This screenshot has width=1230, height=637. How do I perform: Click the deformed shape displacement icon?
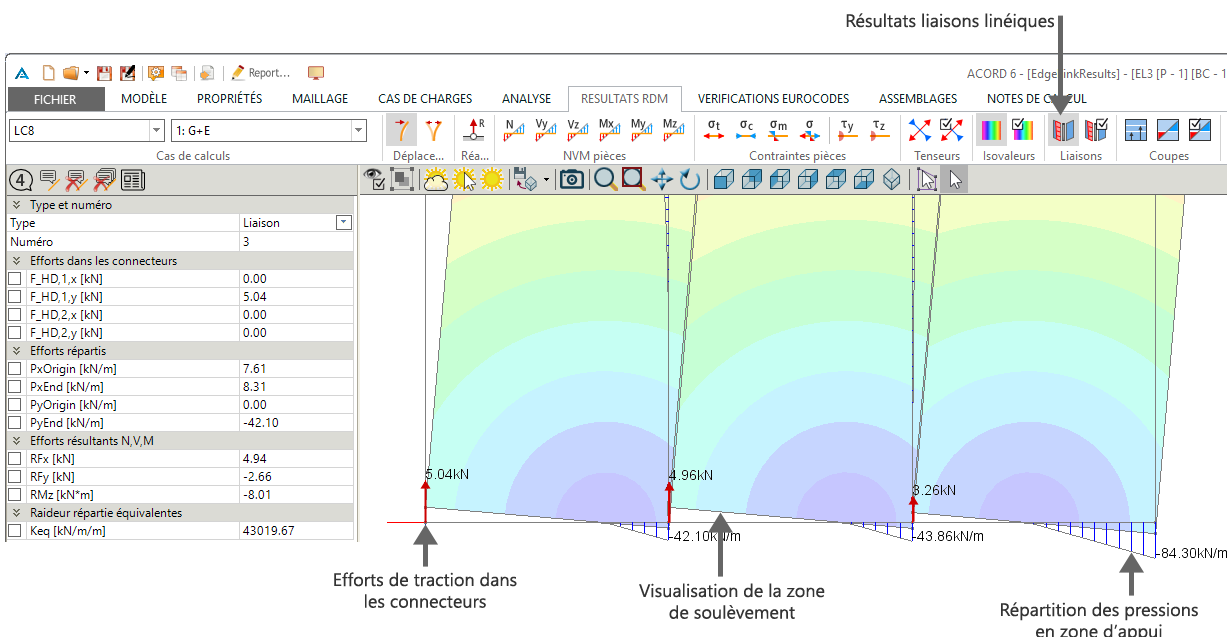point(401,129)
